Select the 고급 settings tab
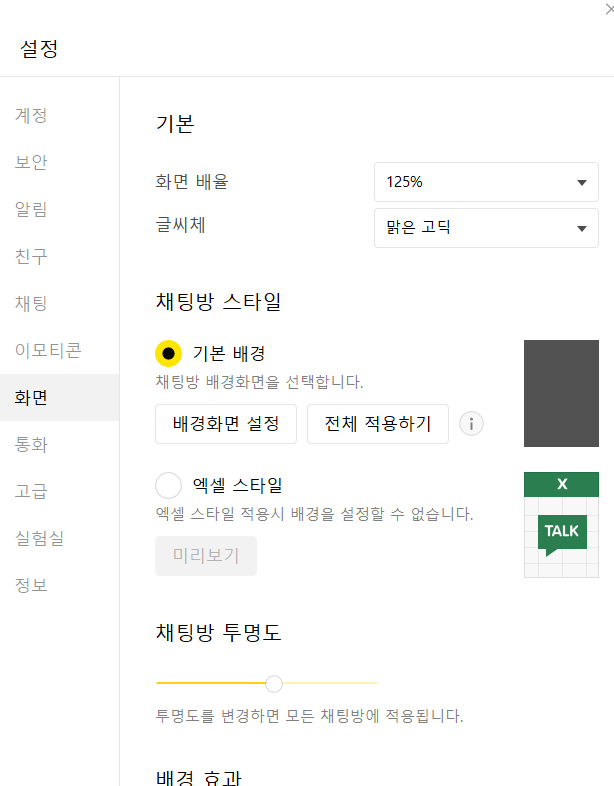 31,491
